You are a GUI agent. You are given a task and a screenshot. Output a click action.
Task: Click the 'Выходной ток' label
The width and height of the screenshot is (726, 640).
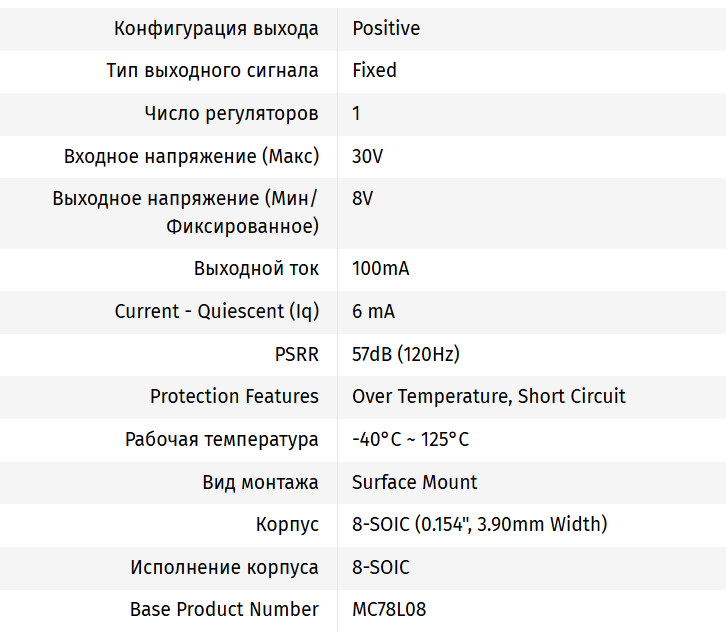256,268
